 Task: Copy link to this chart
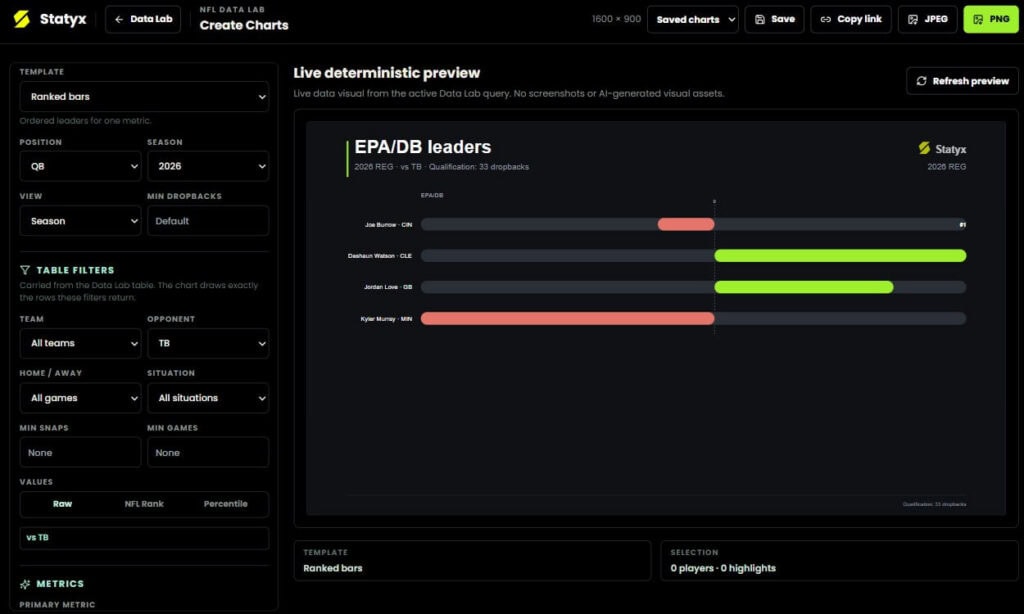pyautogui.click(x=851, y=19)
